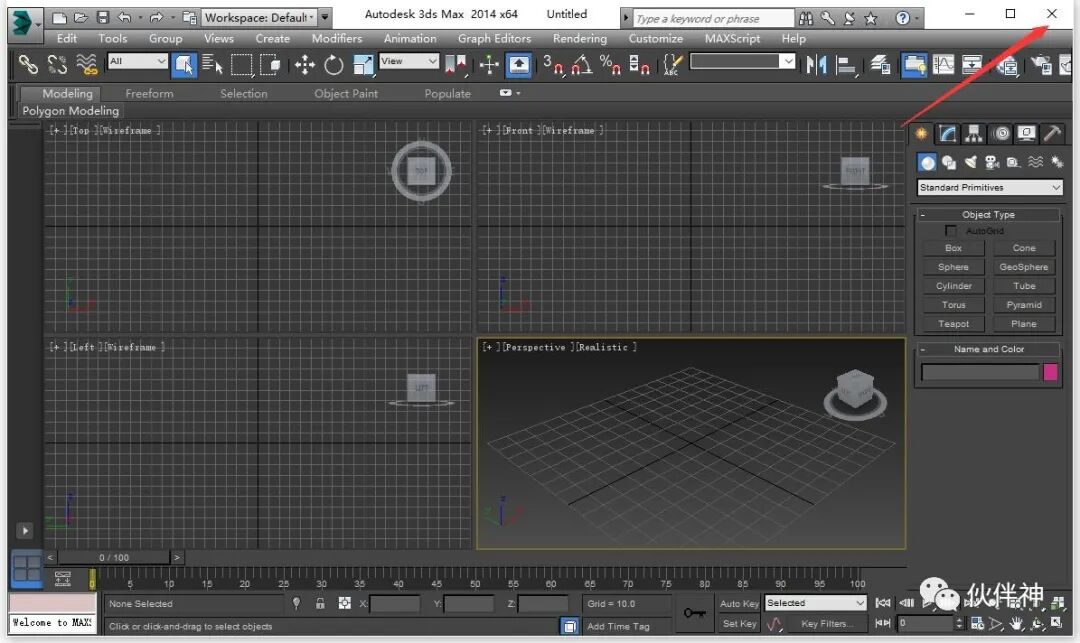Switch to the Freeform ribbon tab
The image size is (1080, 643).
(x=149, y=94)
